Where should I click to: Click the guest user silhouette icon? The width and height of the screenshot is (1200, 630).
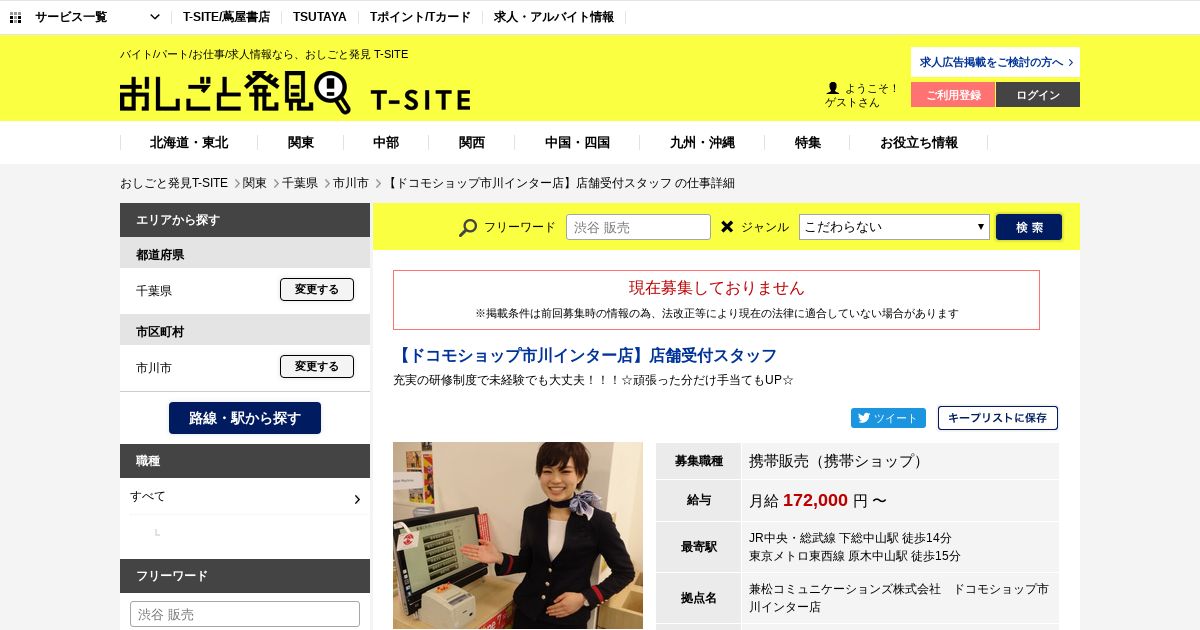pyautogui.click(x=833, y=88)
